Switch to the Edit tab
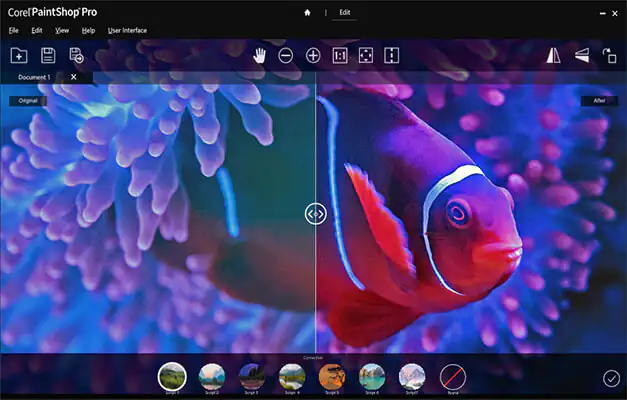The height and width of the screenshot is (400, 627). (343, 12)
